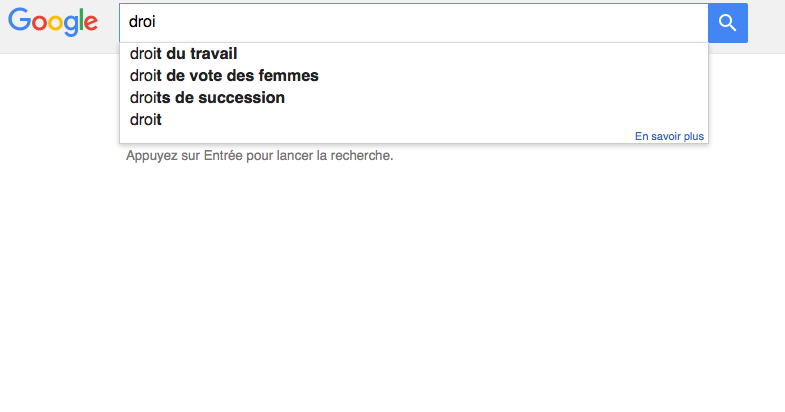Select the plain 'droit' suggestion
Screen dimensions: 785x412
coord(414,120)
